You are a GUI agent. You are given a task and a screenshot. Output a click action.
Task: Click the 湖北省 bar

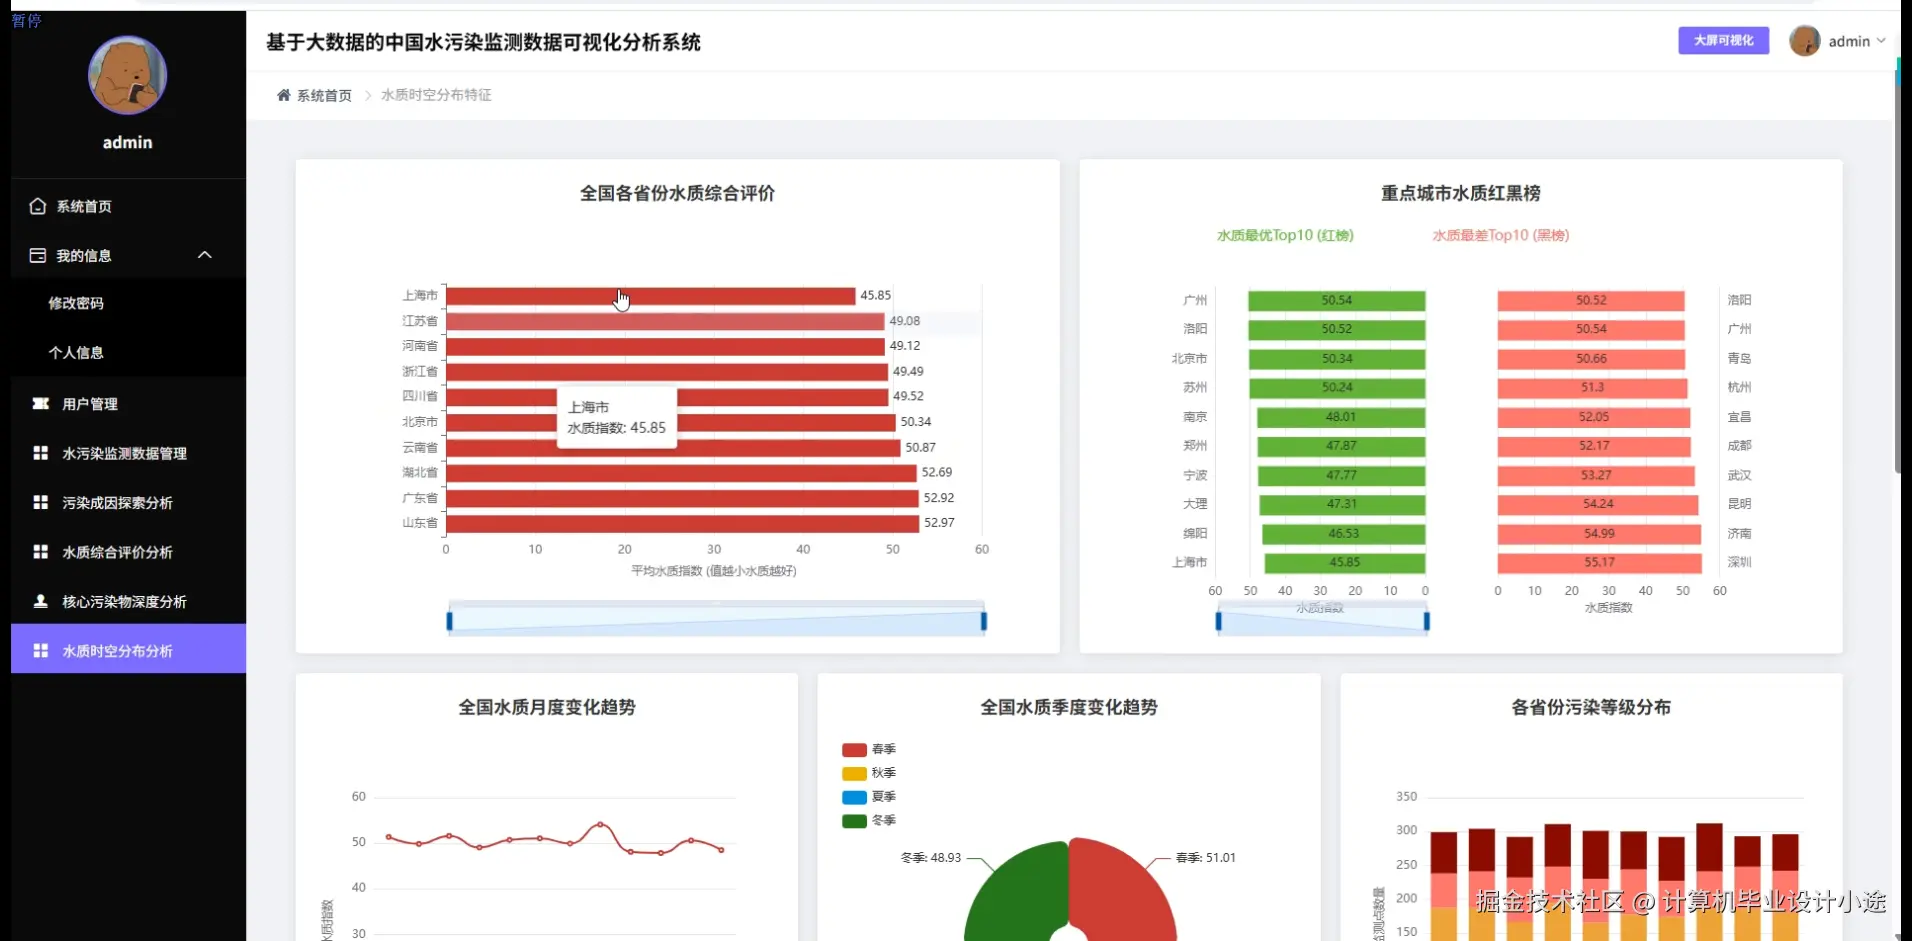point(682,473)
